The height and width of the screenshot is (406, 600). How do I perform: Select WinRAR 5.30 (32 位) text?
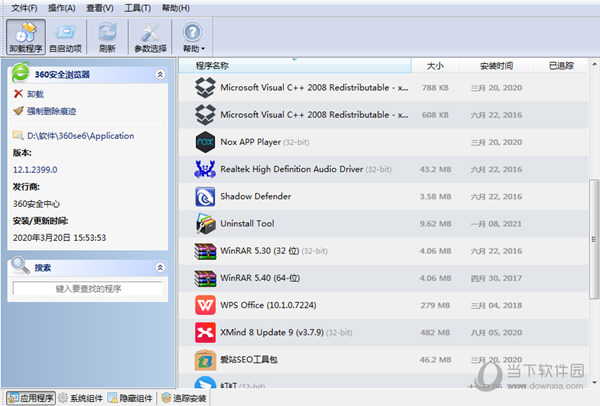(x=260, y=251)
